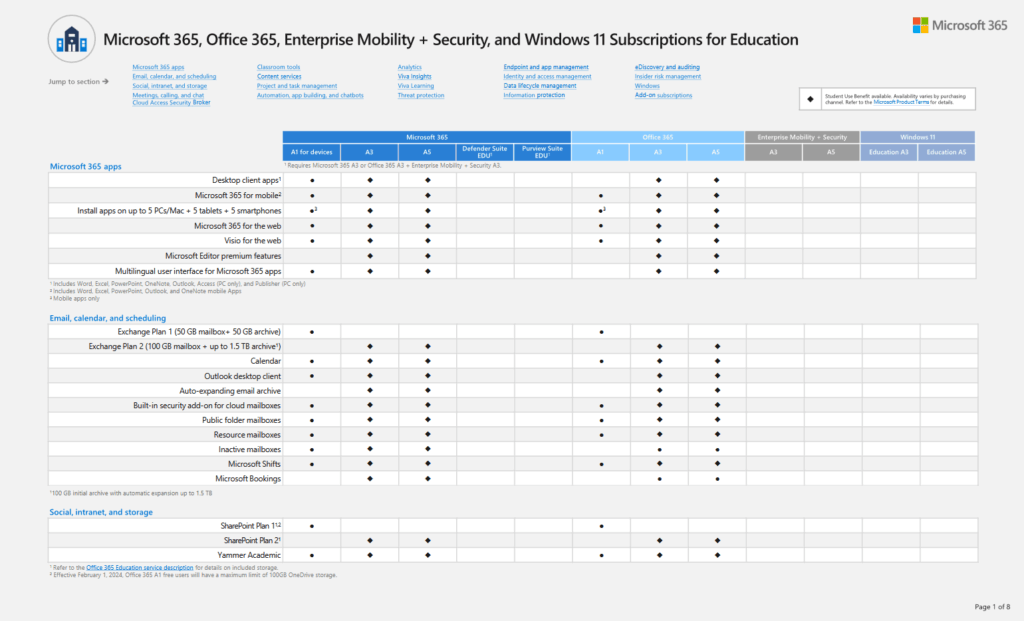Jump to Project and task management
The image size is (1024, 621).
[297, 86]
